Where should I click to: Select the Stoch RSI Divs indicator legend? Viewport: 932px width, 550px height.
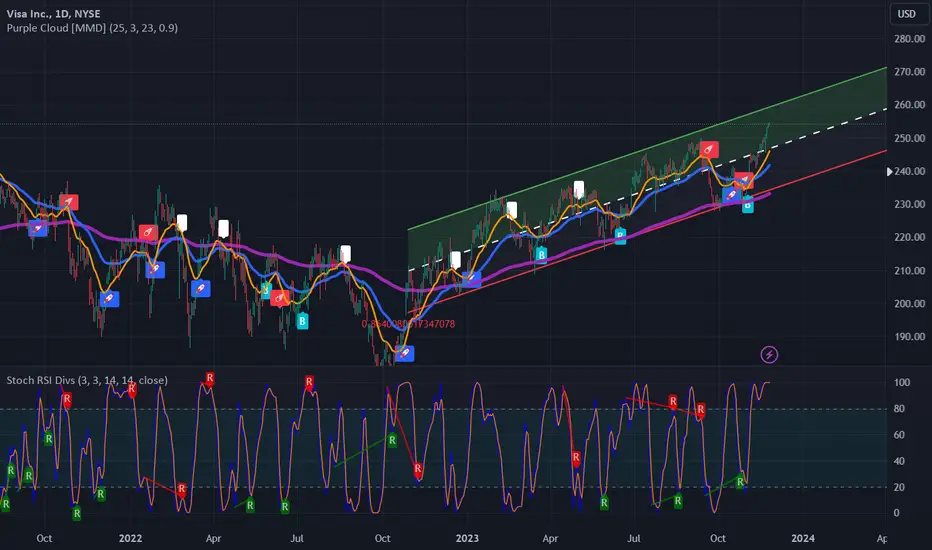point(87,380)
